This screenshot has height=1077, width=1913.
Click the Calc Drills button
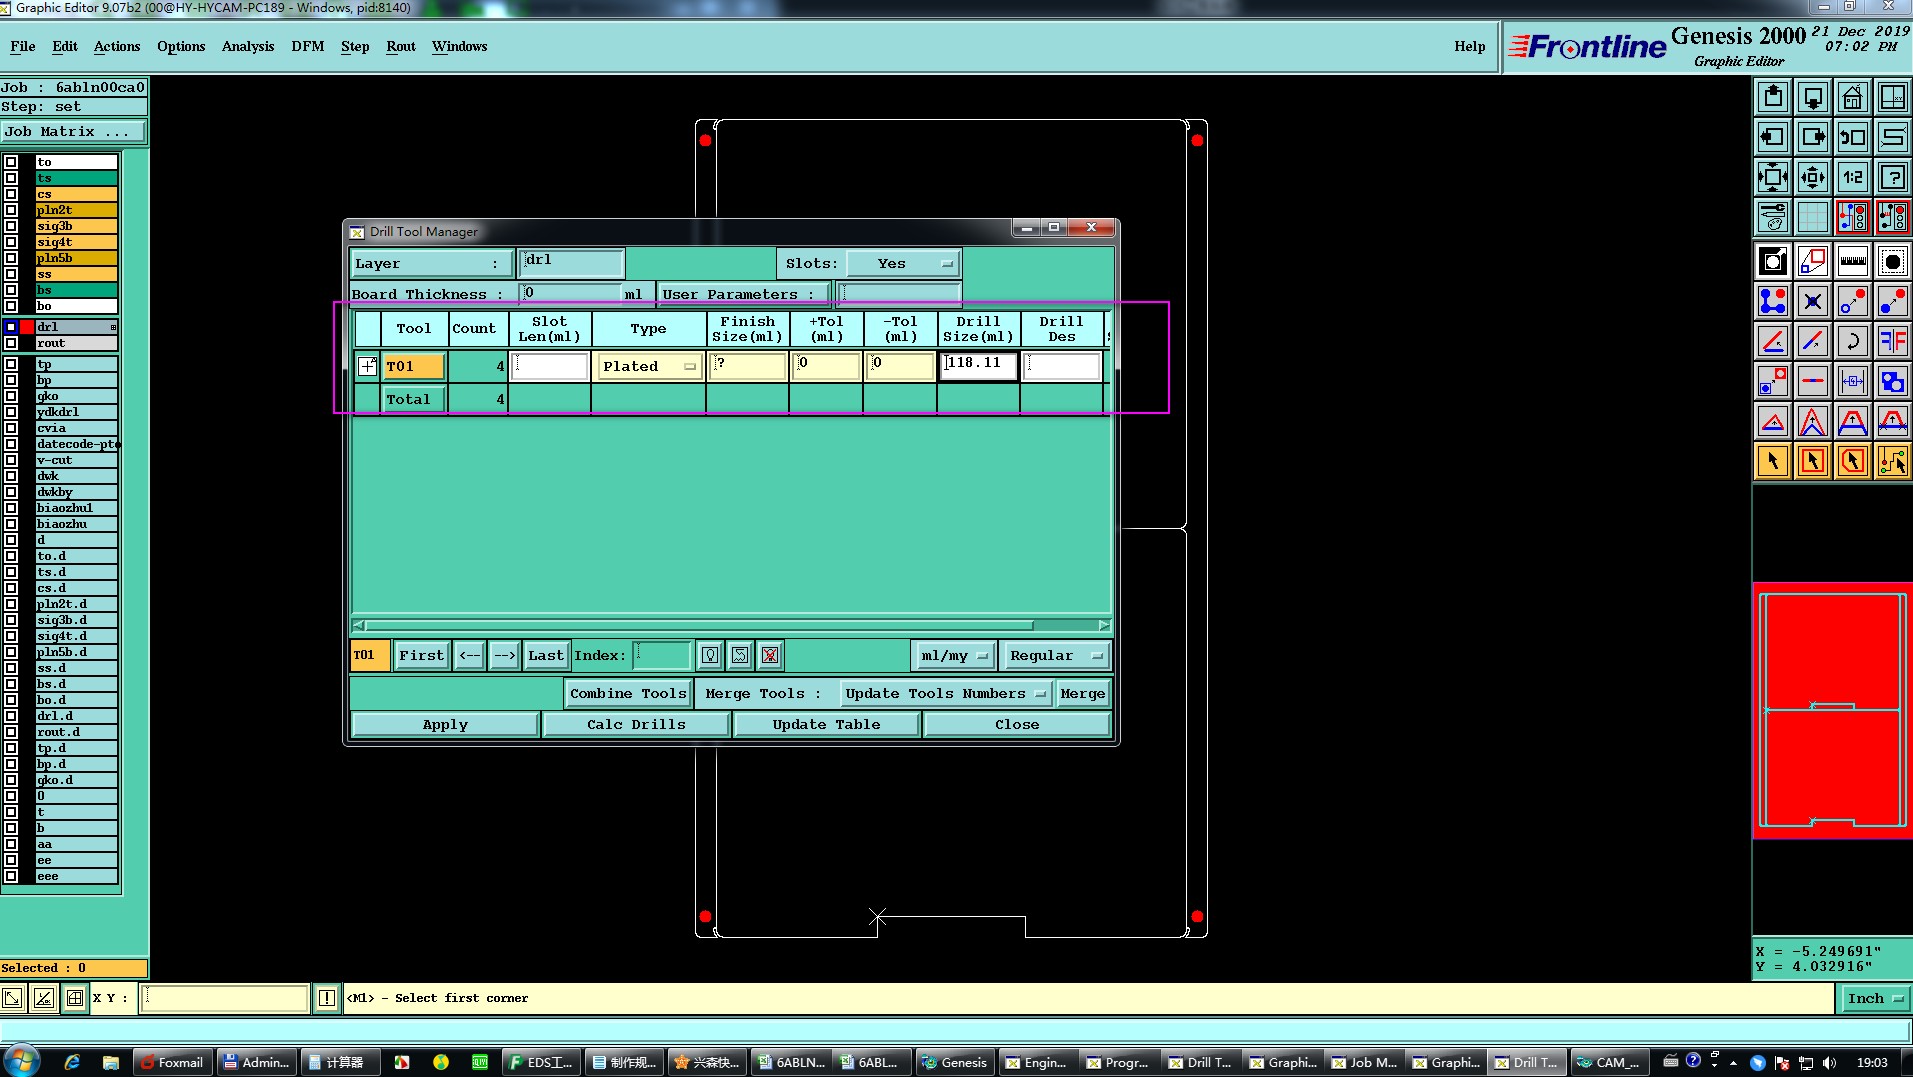click(636, 725)
